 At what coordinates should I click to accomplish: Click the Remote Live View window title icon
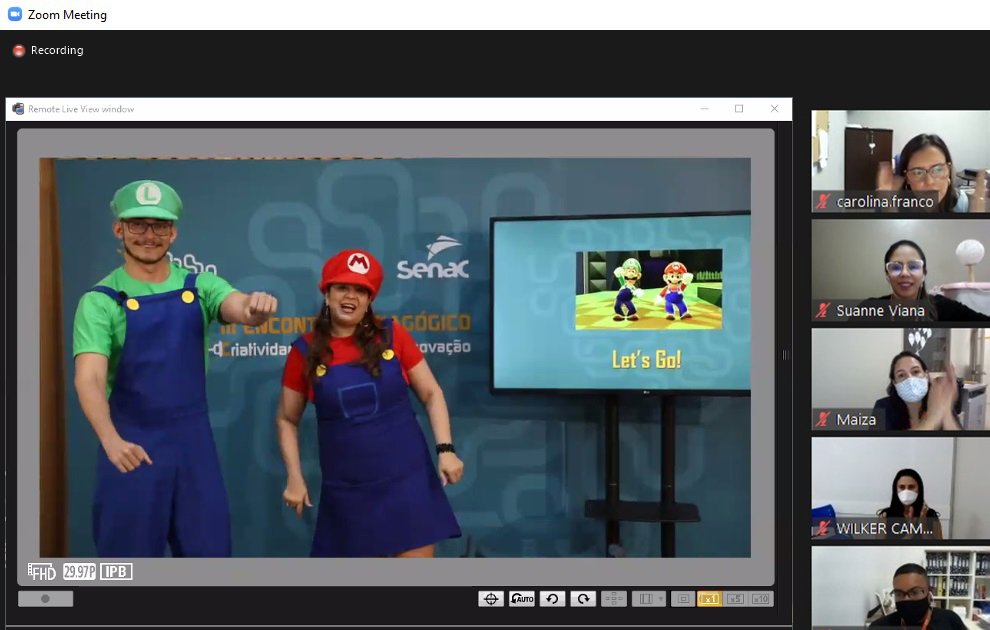(x=18, y=109)
